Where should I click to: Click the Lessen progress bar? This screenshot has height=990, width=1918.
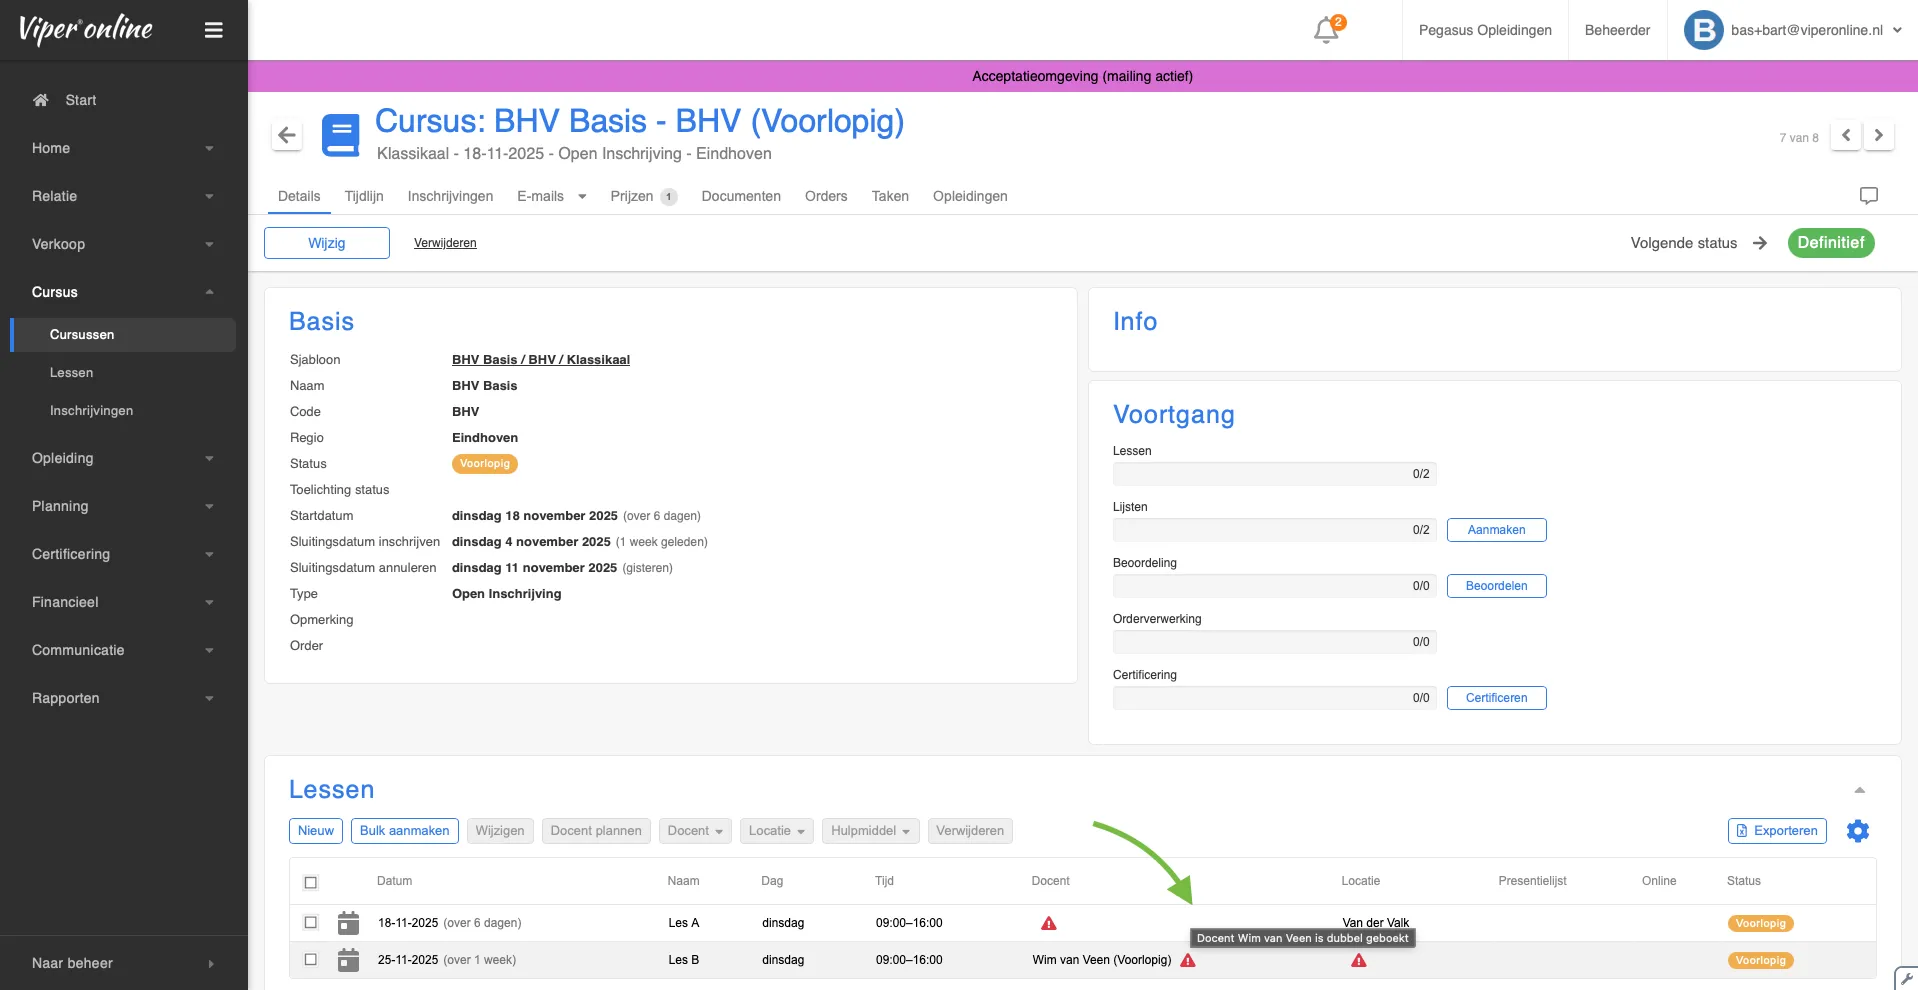click(1274, 474)
